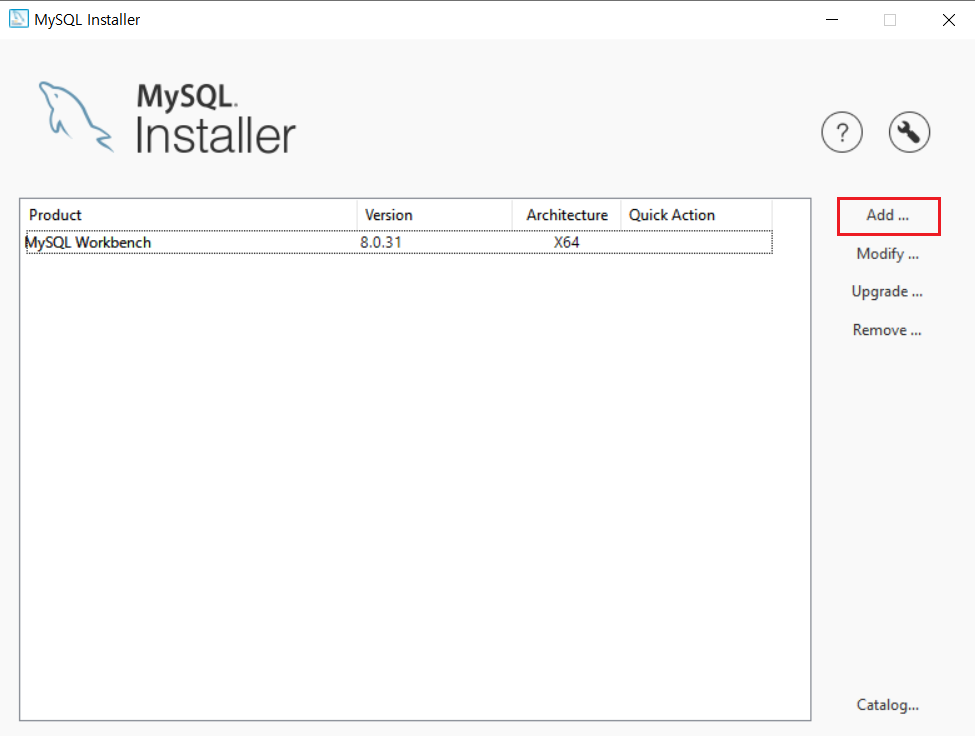
Task: Minimize the MySQL Installer window
Action: [x=831, y=20]
